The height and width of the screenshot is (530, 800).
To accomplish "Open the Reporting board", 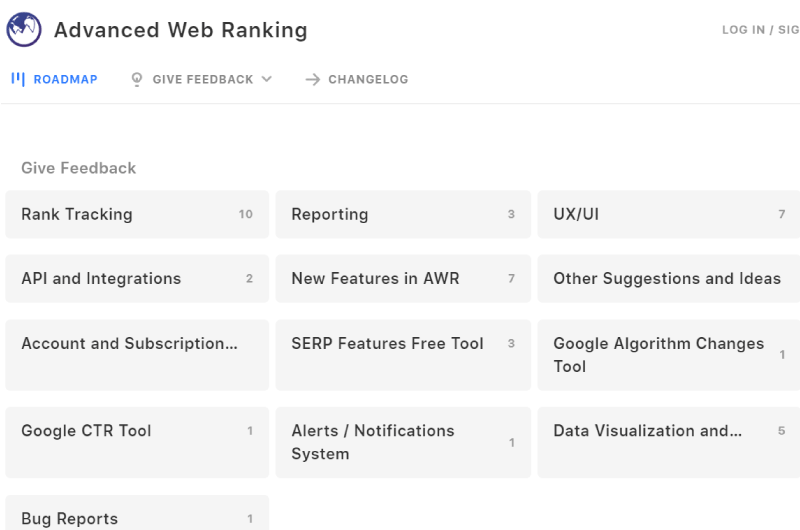I will (x=403, y=214).
